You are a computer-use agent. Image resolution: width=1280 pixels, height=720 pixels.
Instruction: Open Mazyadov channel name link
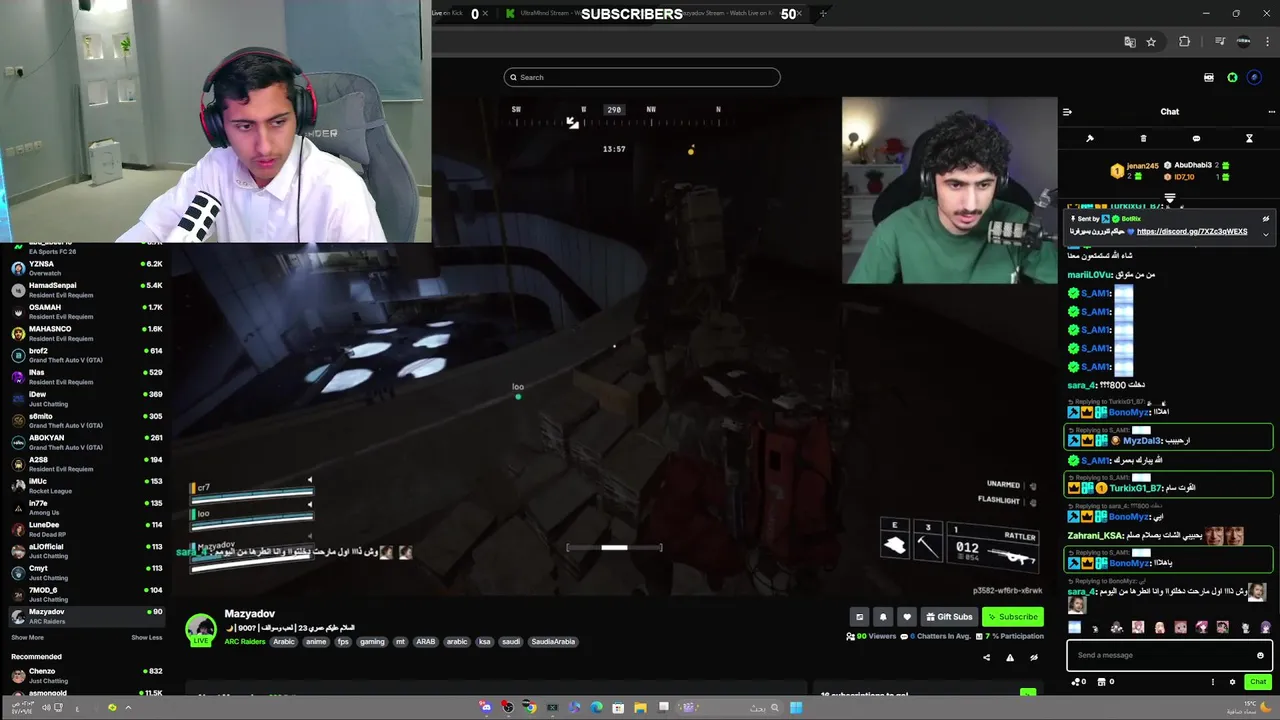(x=249, y=614)
